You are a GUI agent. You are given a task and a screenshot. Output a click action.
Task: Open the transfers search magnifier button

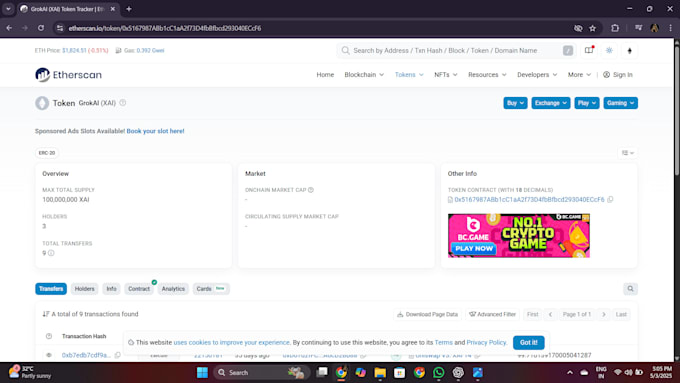pos(630,289)
